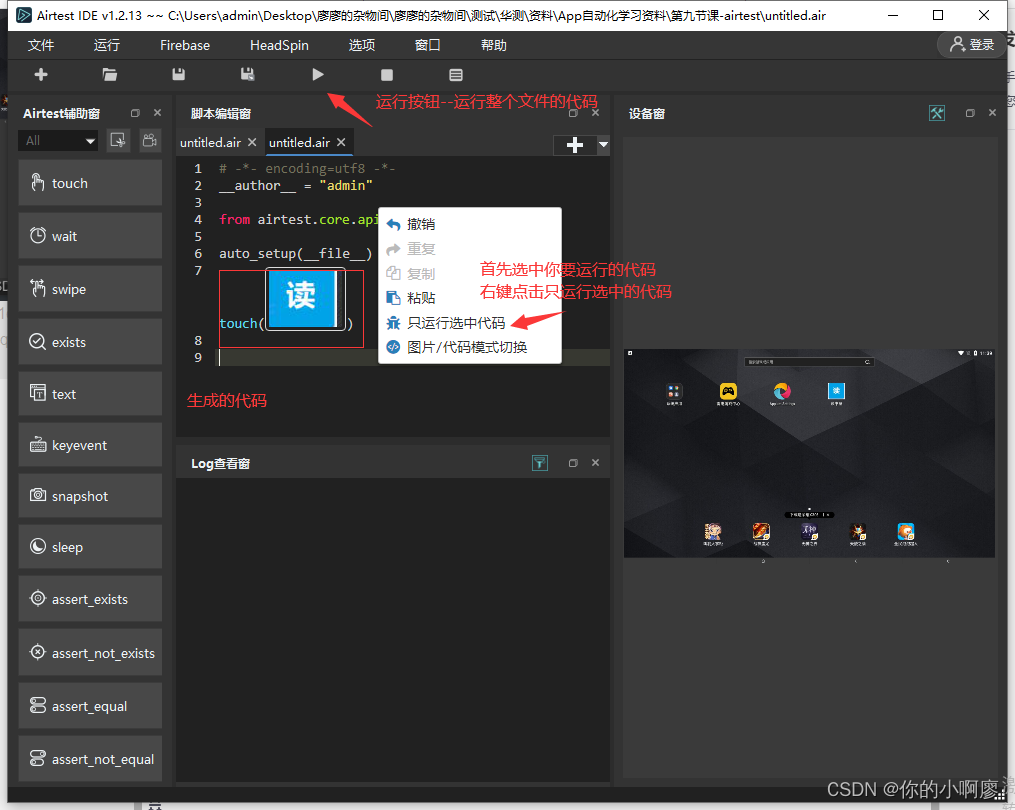Open the Firebase menu
Viewport: 1015px width, 810px height.
pyautogui.click(x=185, y=45)
